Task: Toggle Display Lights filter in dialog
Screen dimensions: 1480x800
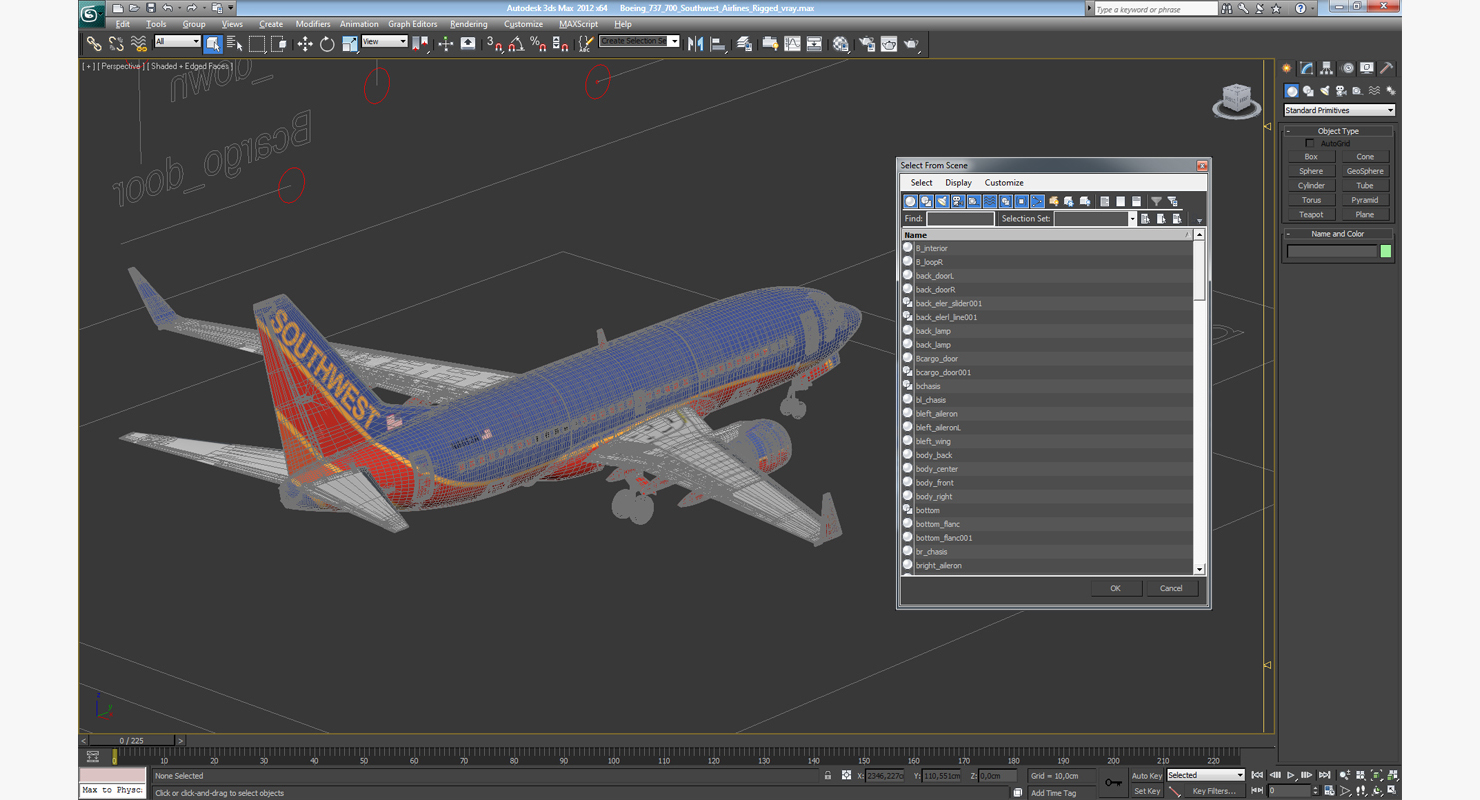Action: coord(942,201)
